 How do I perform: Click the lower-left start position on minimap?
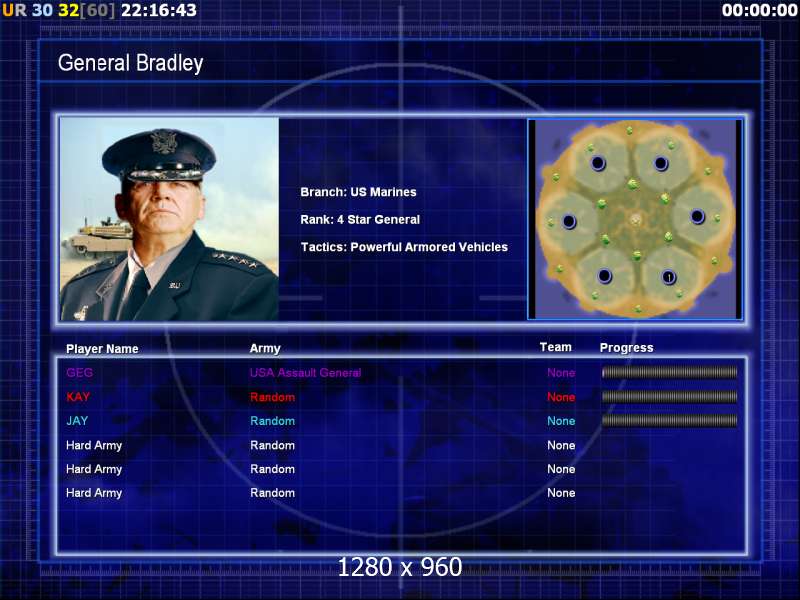(605, 276)
